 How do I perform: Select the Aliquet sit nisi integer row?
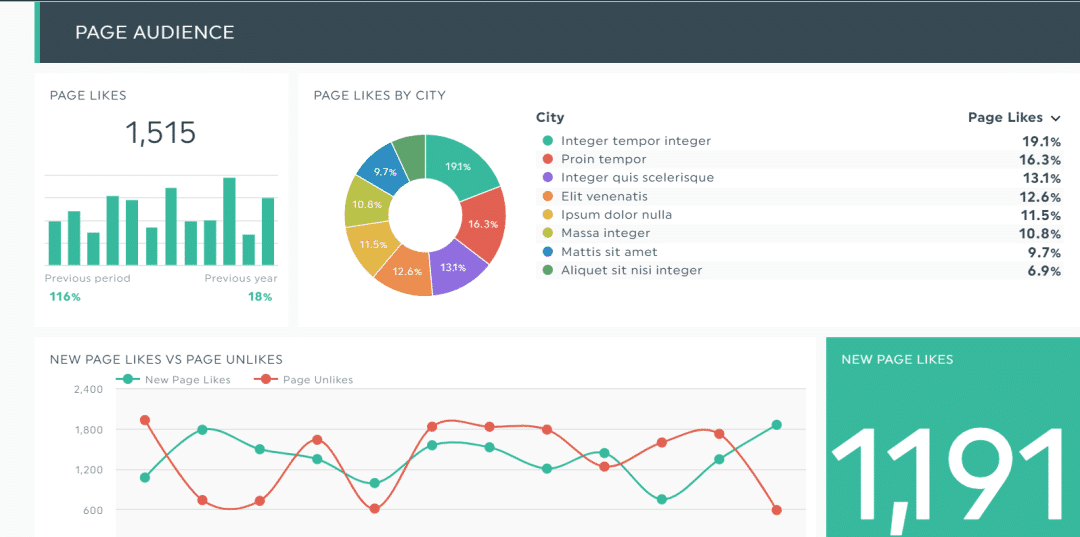pos(798,271)
